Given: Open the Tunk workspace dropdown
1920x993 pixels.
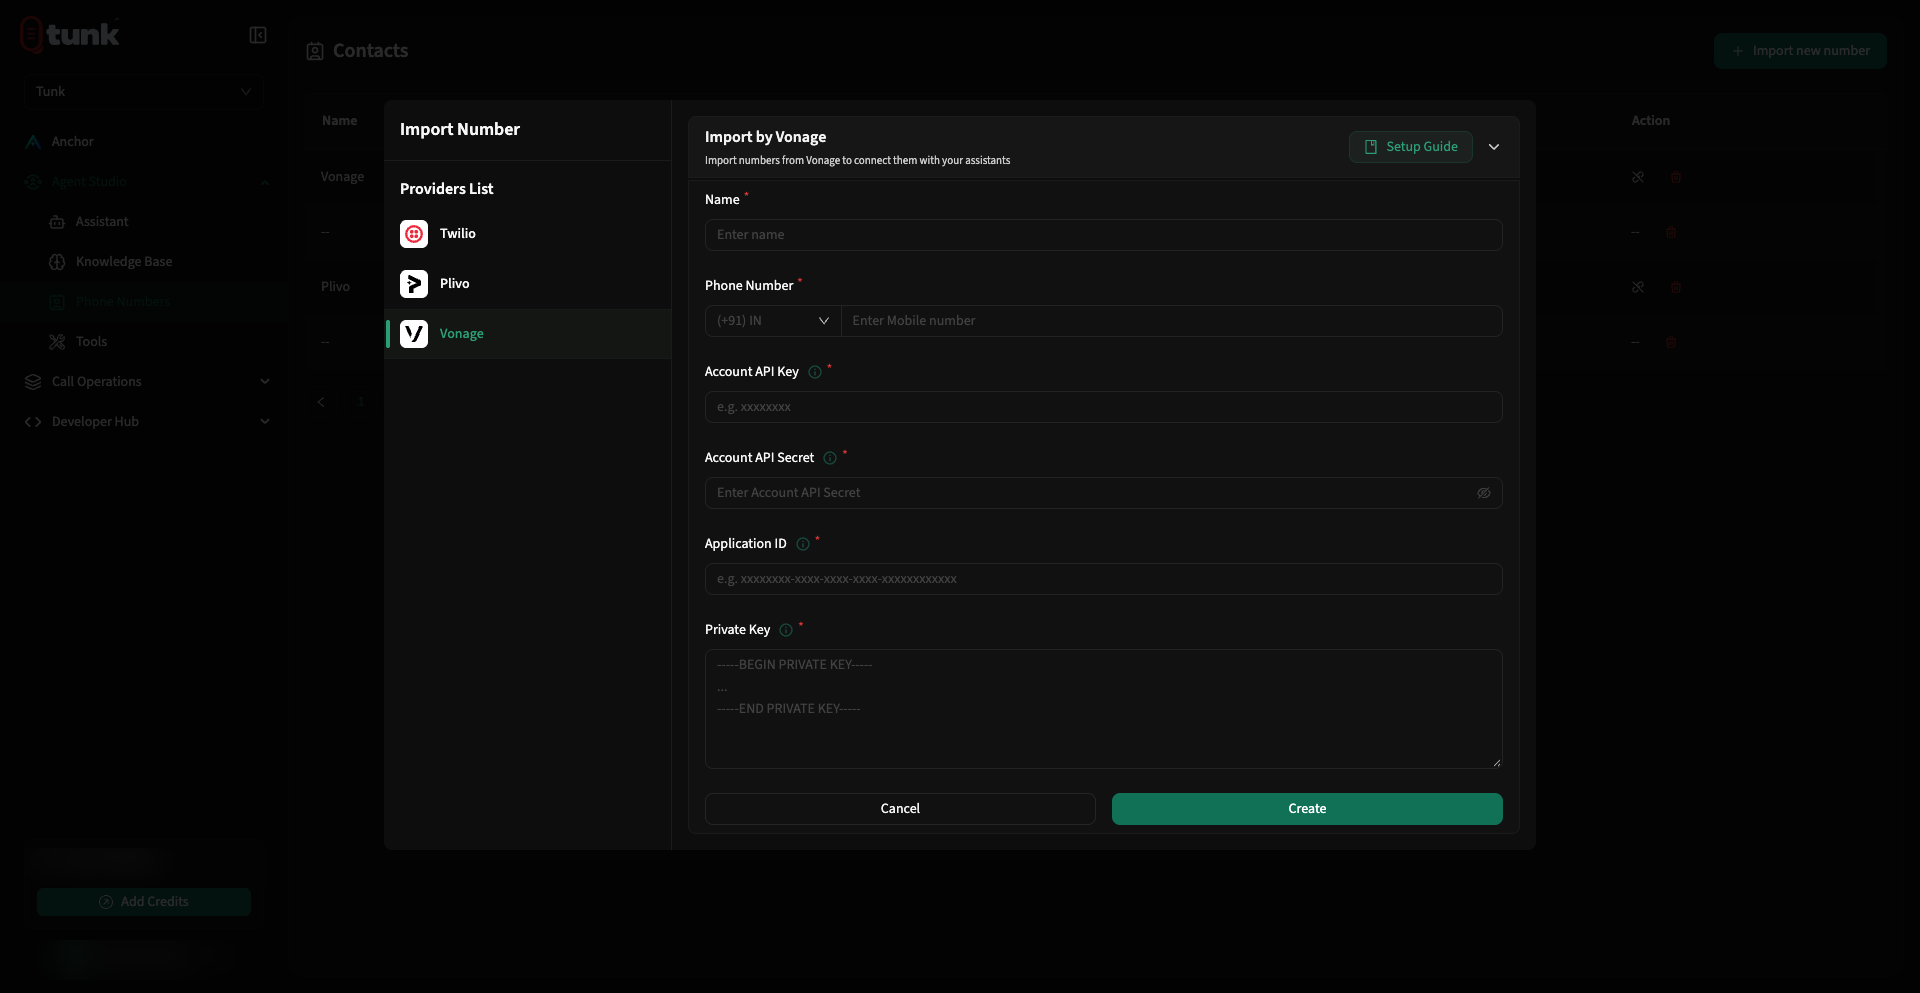Looking at the screenshot, I should (144, 91).
